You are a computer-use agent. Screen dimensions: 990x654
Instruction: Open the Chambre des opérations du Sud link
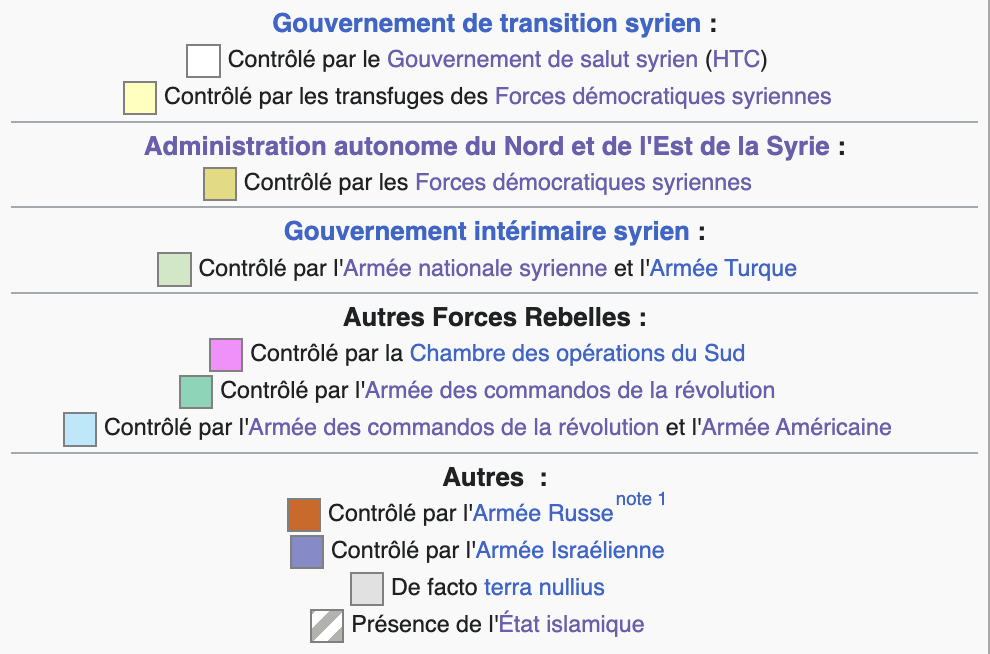click(577, 353)
